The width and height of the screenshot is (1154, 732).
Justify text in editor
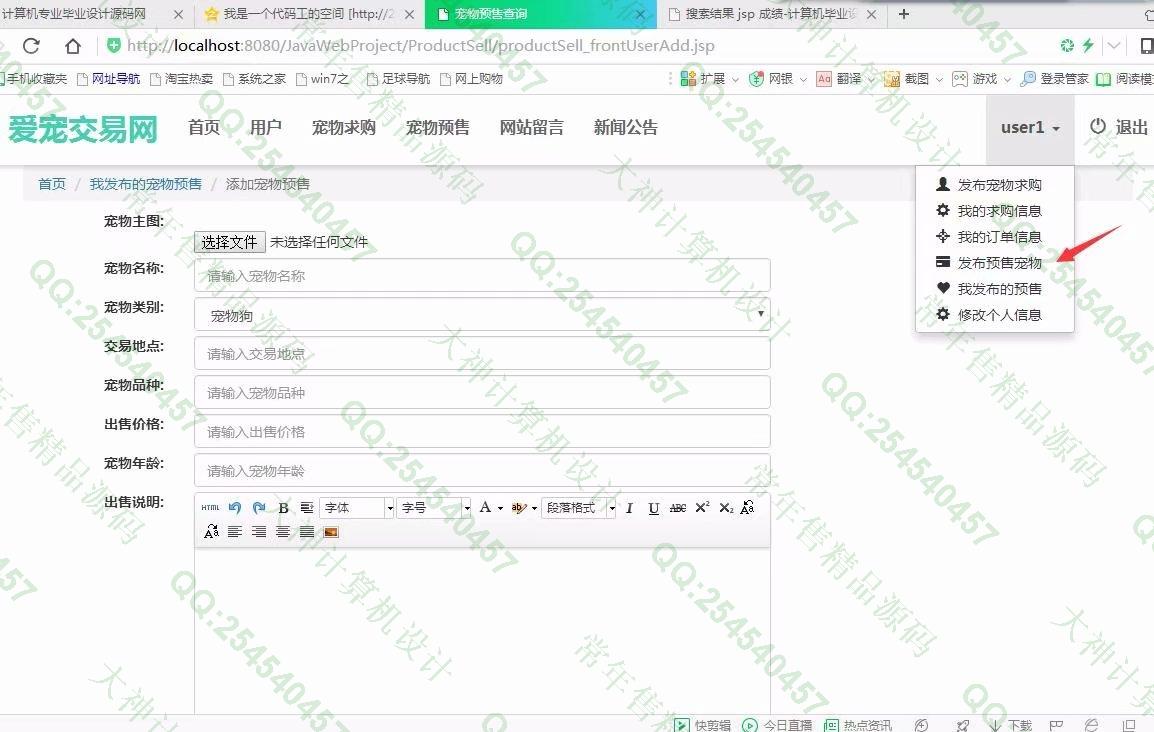307,531
